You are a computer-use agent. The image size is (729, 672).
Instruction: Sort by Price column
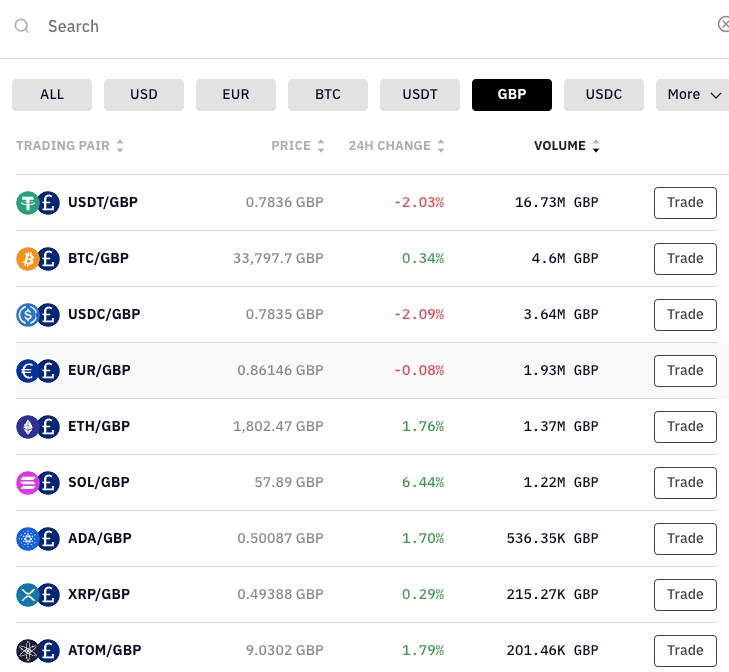point(298,146)
